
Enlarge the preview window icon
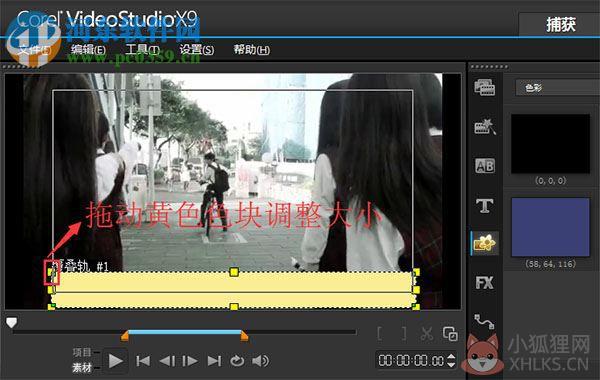pos(450,334)
